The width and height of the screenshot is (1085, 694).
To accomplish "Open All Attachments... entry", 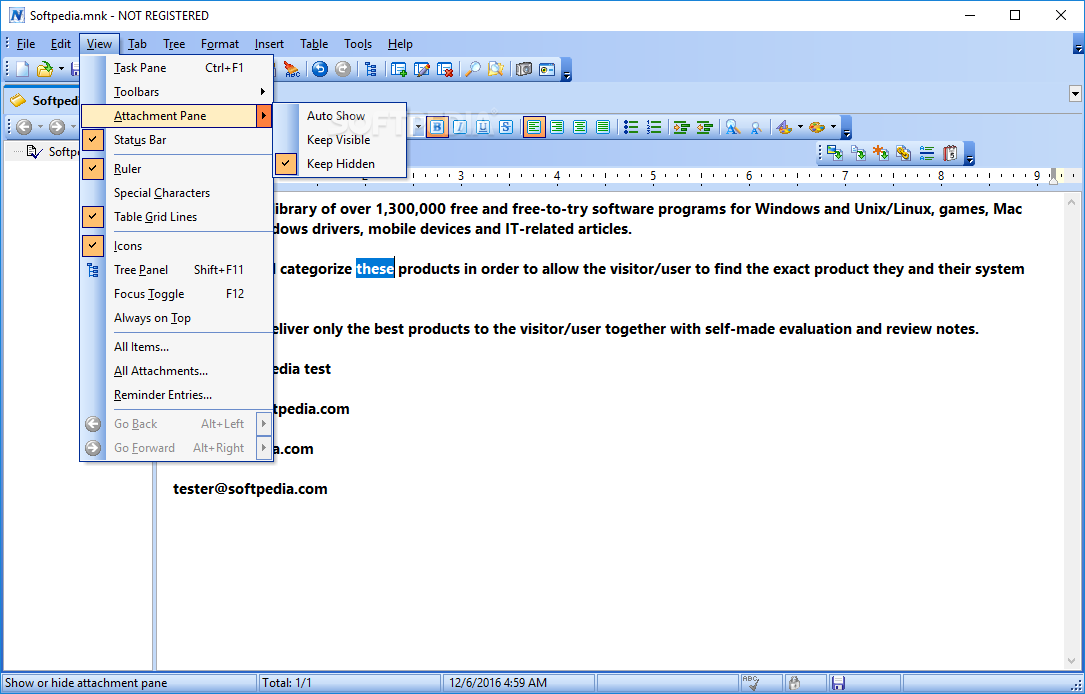I will coord(177,371).
